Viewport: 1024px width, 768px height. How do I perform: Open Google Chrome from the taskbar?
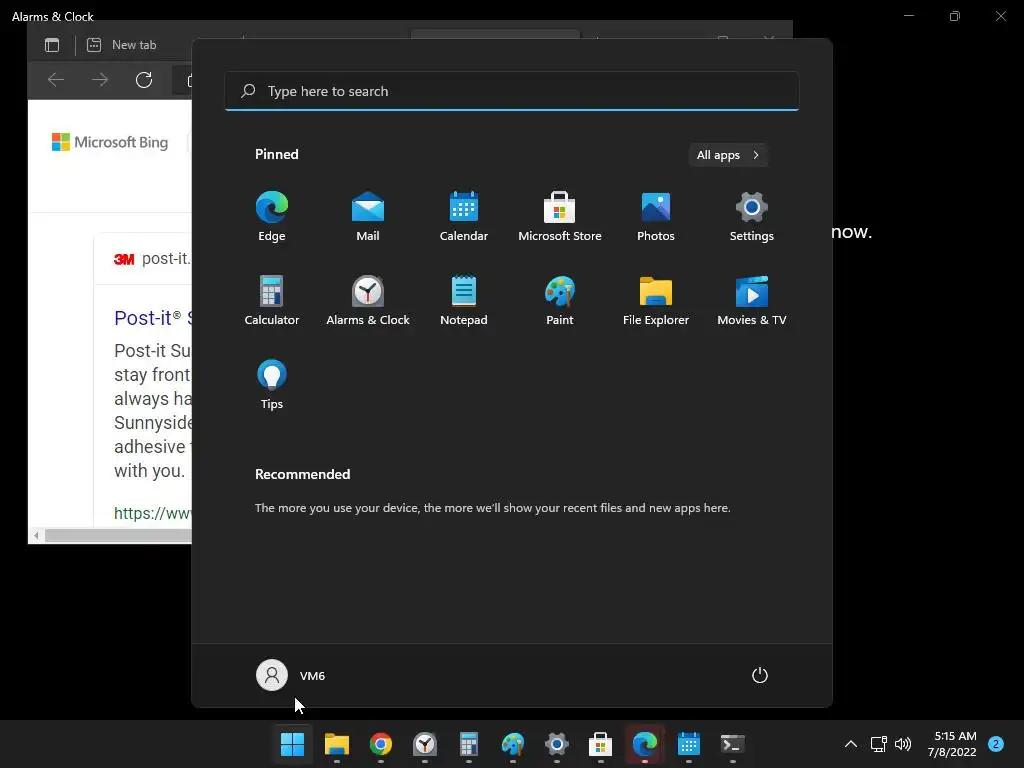click(381, 744)
